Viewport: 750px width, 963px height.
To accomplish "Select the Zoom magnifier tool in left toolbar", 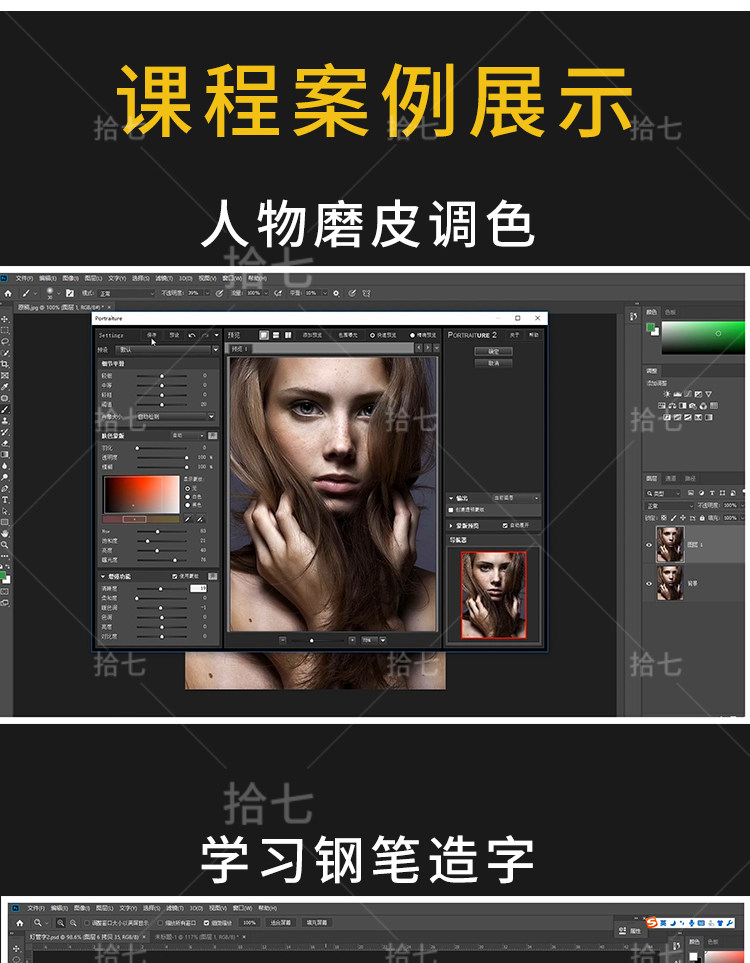I will tap(5, 545).
